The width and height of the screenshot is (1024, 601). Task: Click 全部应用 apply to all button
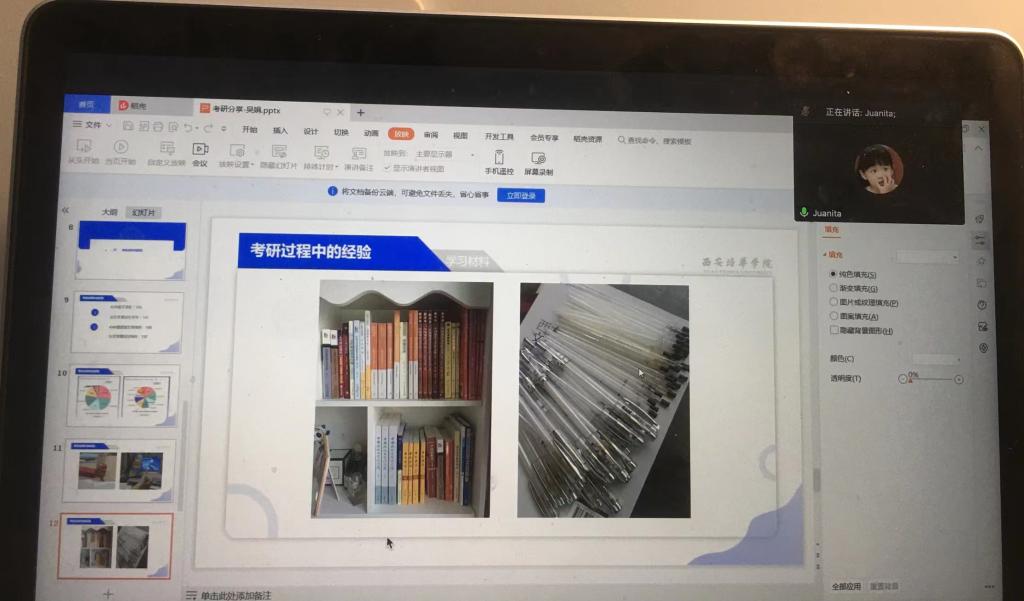pyautogui.click(x=846, y=586)
